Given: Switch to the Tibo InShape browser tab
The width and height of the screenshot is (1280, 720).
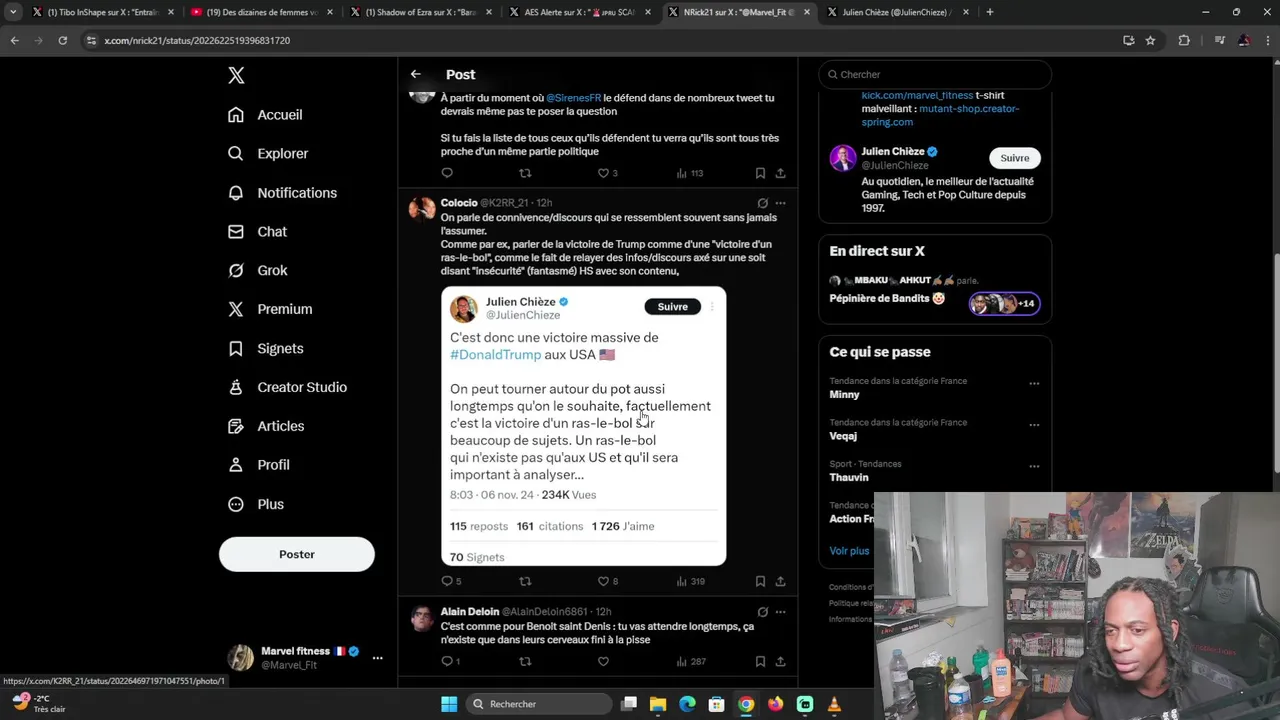Looking at the screenshot, I should (103, 12).
